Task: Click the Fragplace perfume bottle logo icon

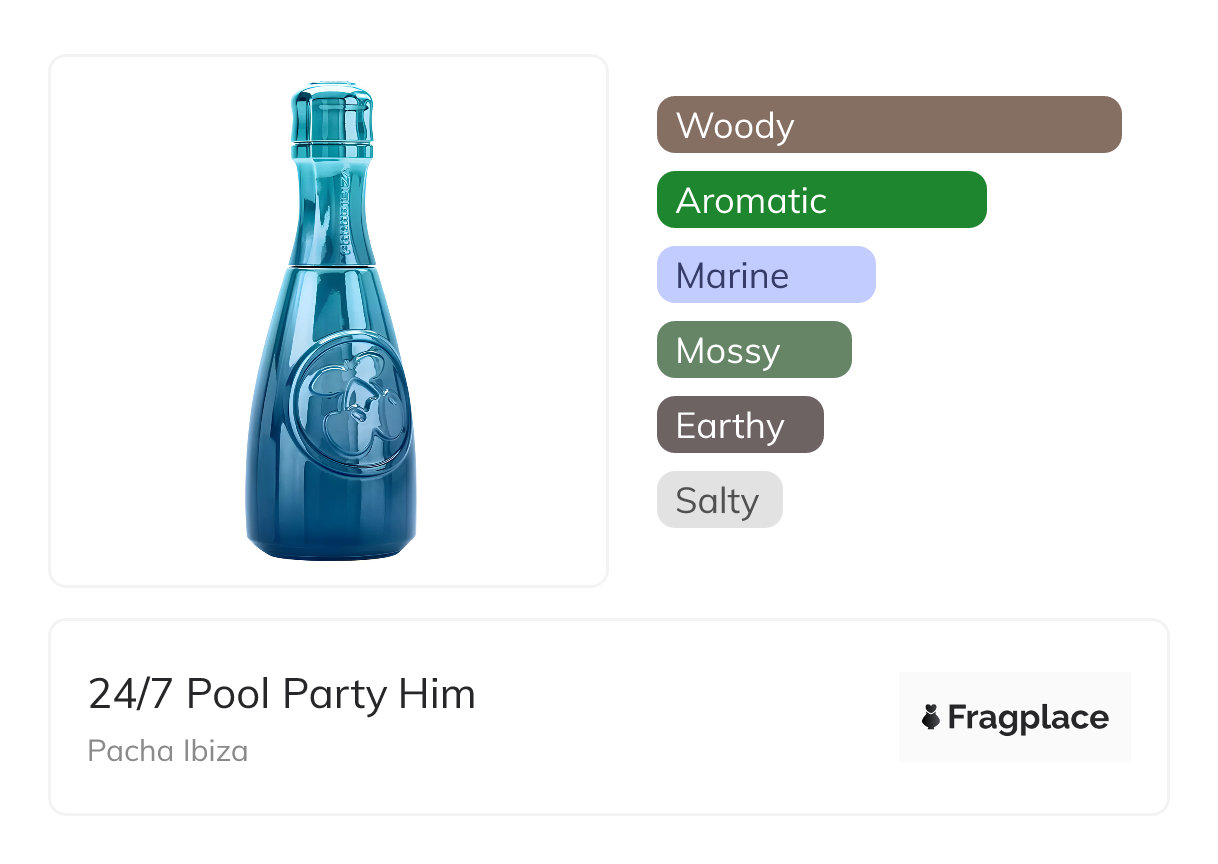Action: [x=931, y=717]
